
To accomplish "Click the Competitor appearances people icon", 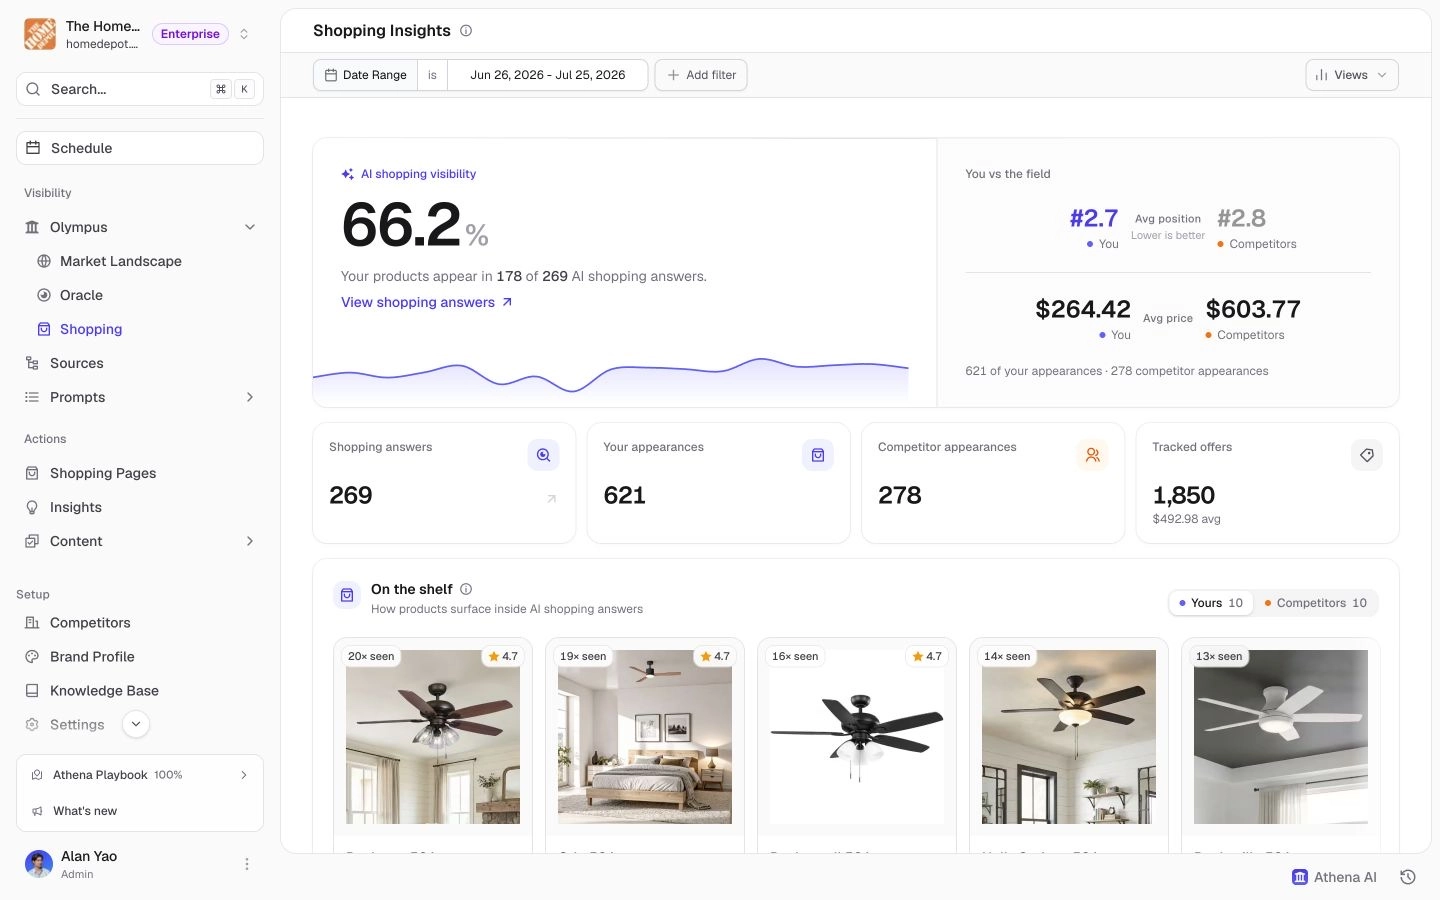I will tap(1092, 455).
